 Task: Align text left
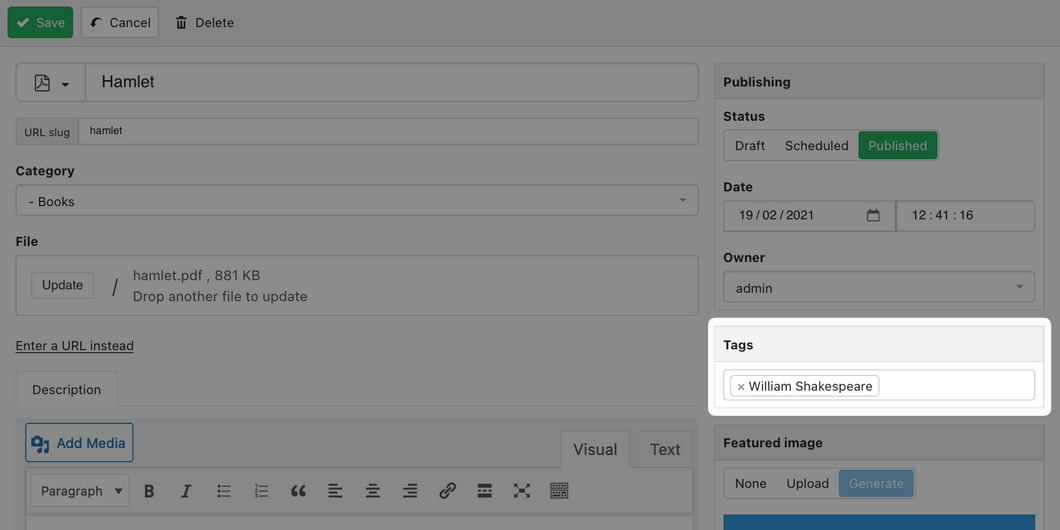point(335,491)
